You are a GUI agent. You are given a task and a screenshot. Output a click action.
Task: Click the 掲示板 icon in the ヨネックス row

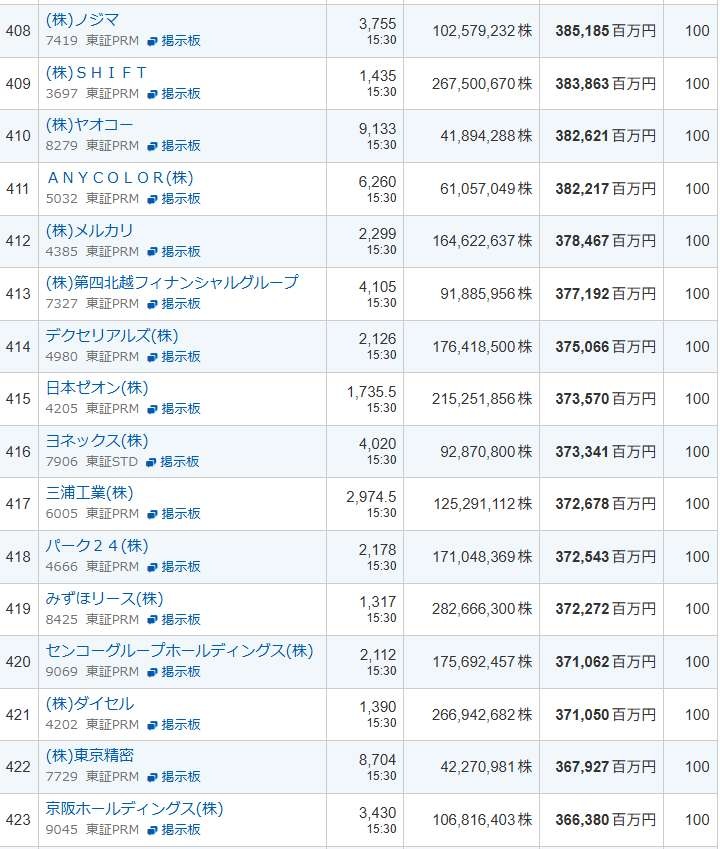(x=152, y=462)
